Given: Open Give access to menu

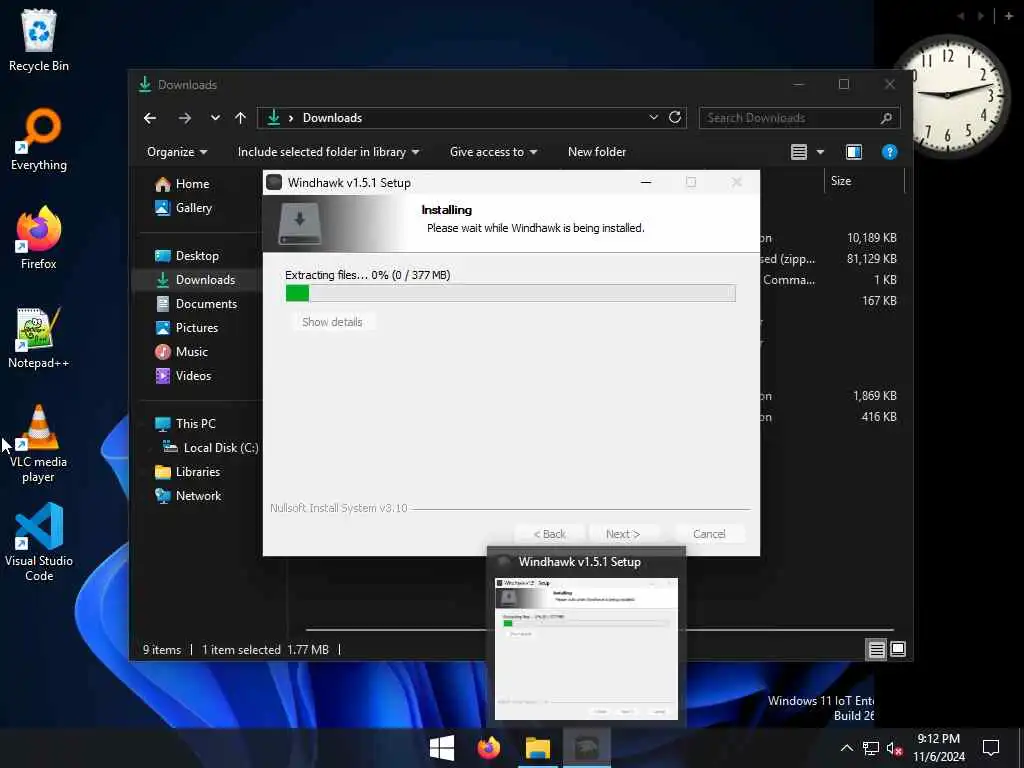Looking at the screenshot, I should [494, 152].
